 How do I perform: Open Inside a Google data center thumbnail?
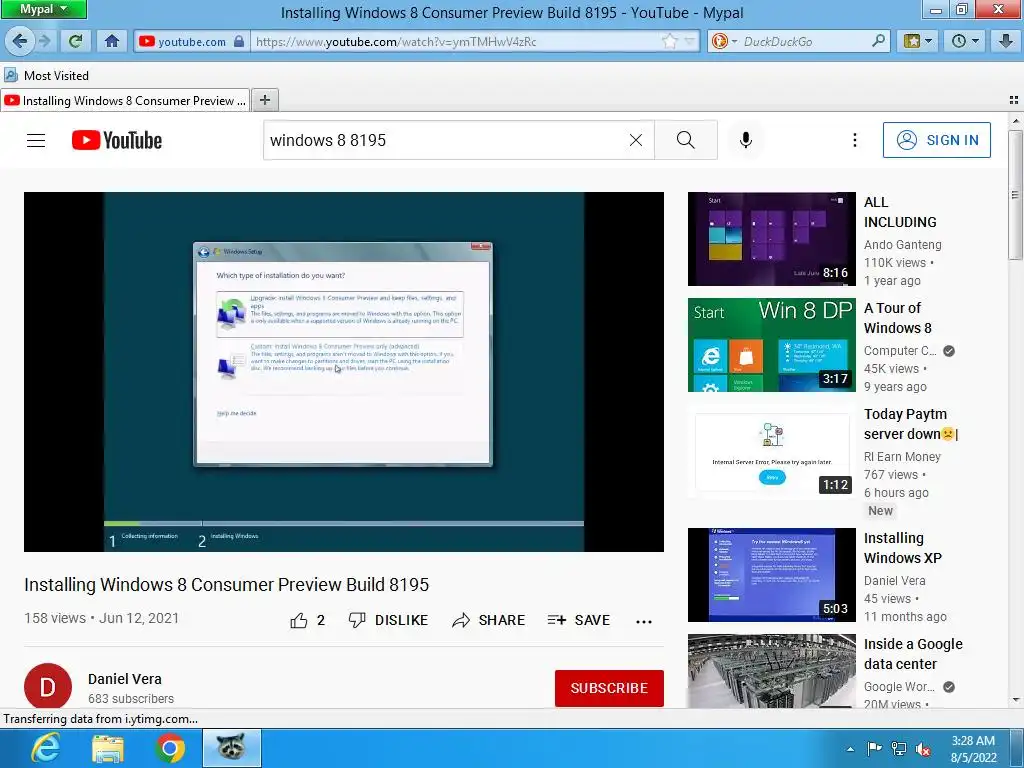pyautogui.click(x=771, y=671)
